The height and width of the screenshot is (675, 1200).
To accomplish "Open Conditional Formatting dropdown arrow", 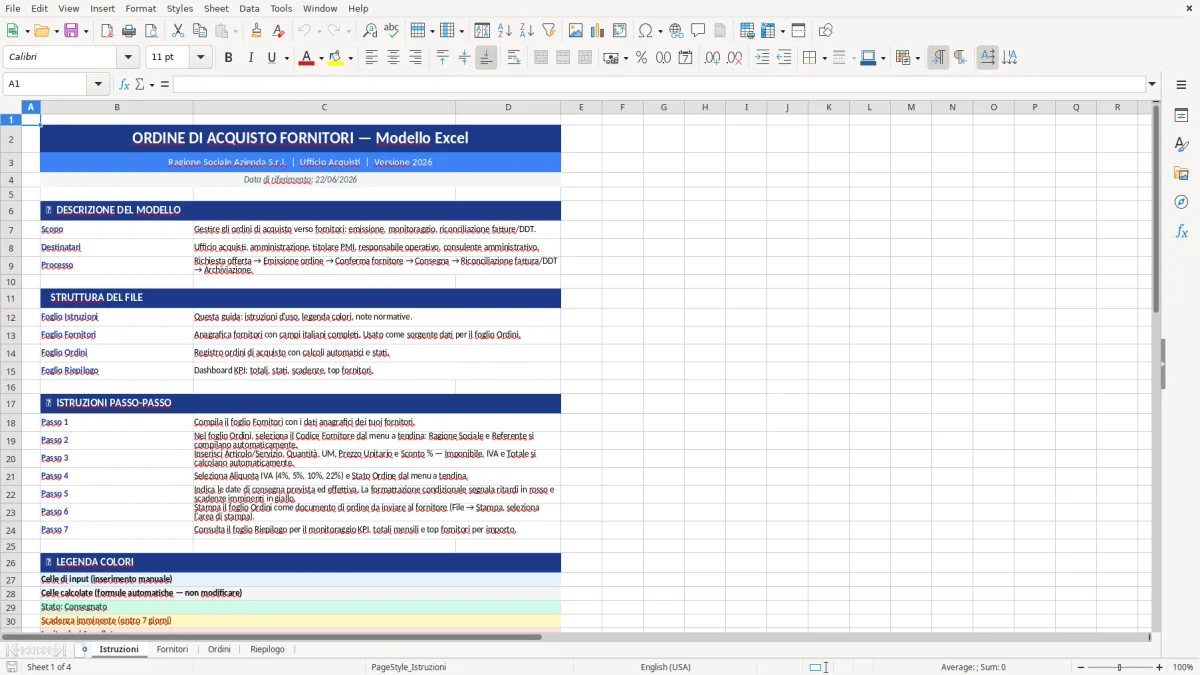I will tap(917, 58).
